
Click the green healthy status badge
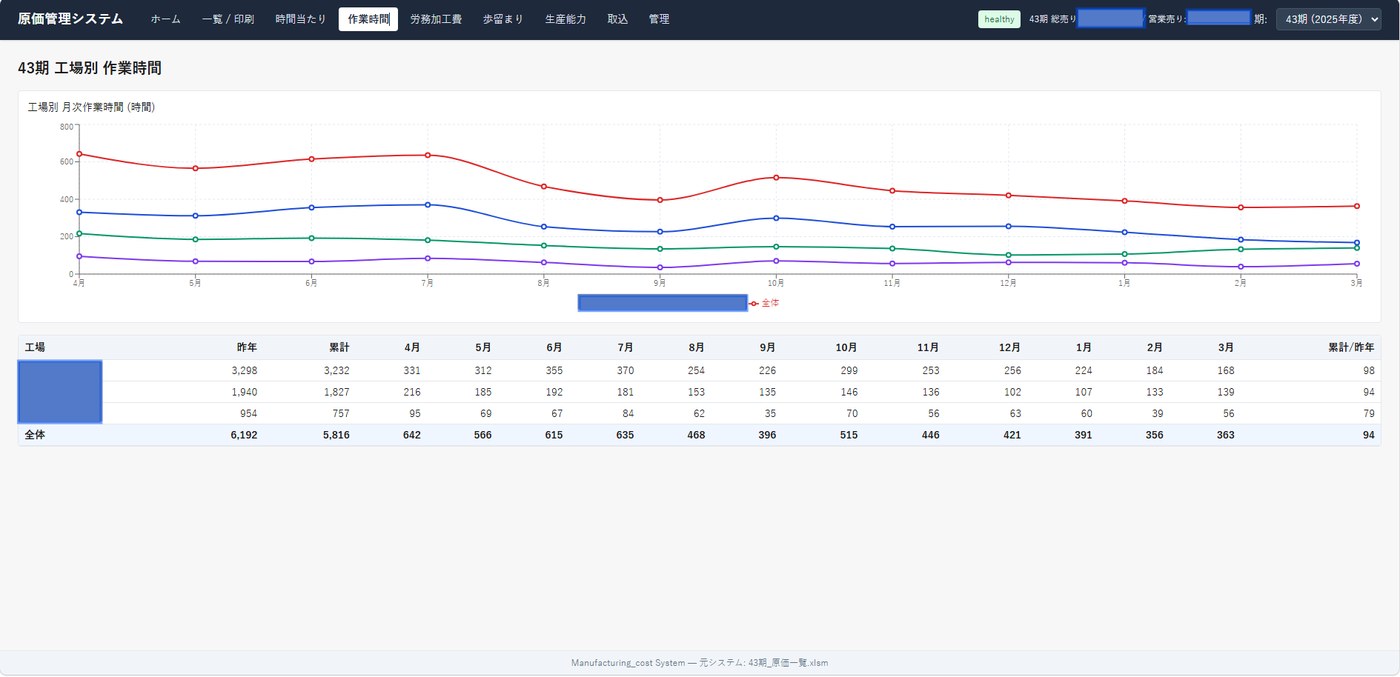pyautogui.click(x=999, y=19)
